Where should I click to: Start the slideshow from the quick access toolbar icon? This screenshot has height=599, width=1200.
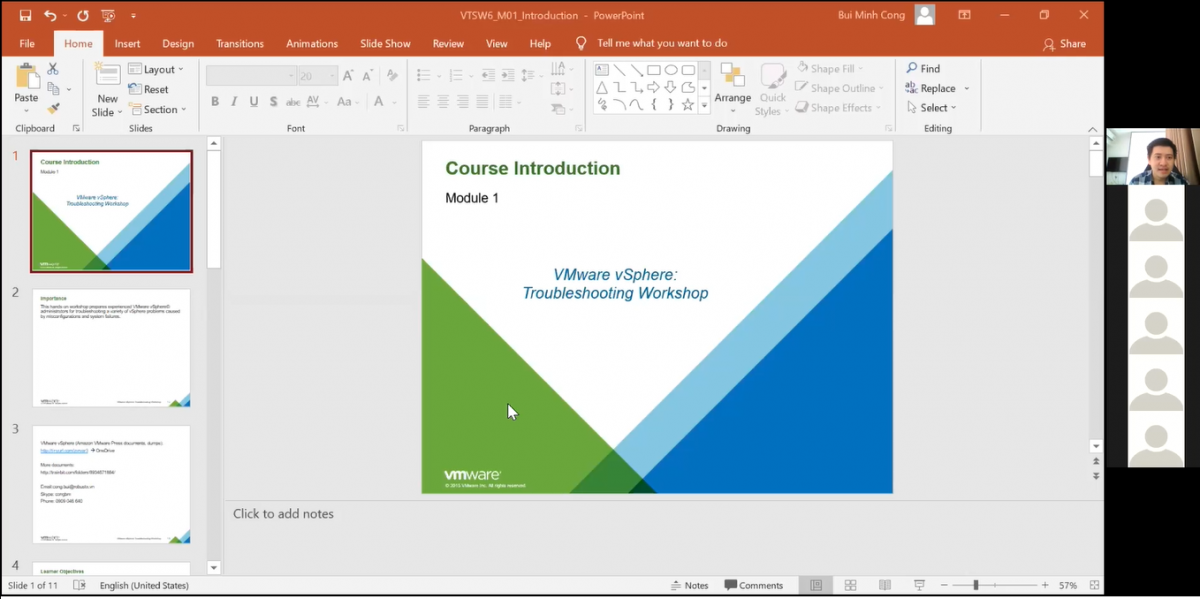pyautogui.click(x=108, y=15)
